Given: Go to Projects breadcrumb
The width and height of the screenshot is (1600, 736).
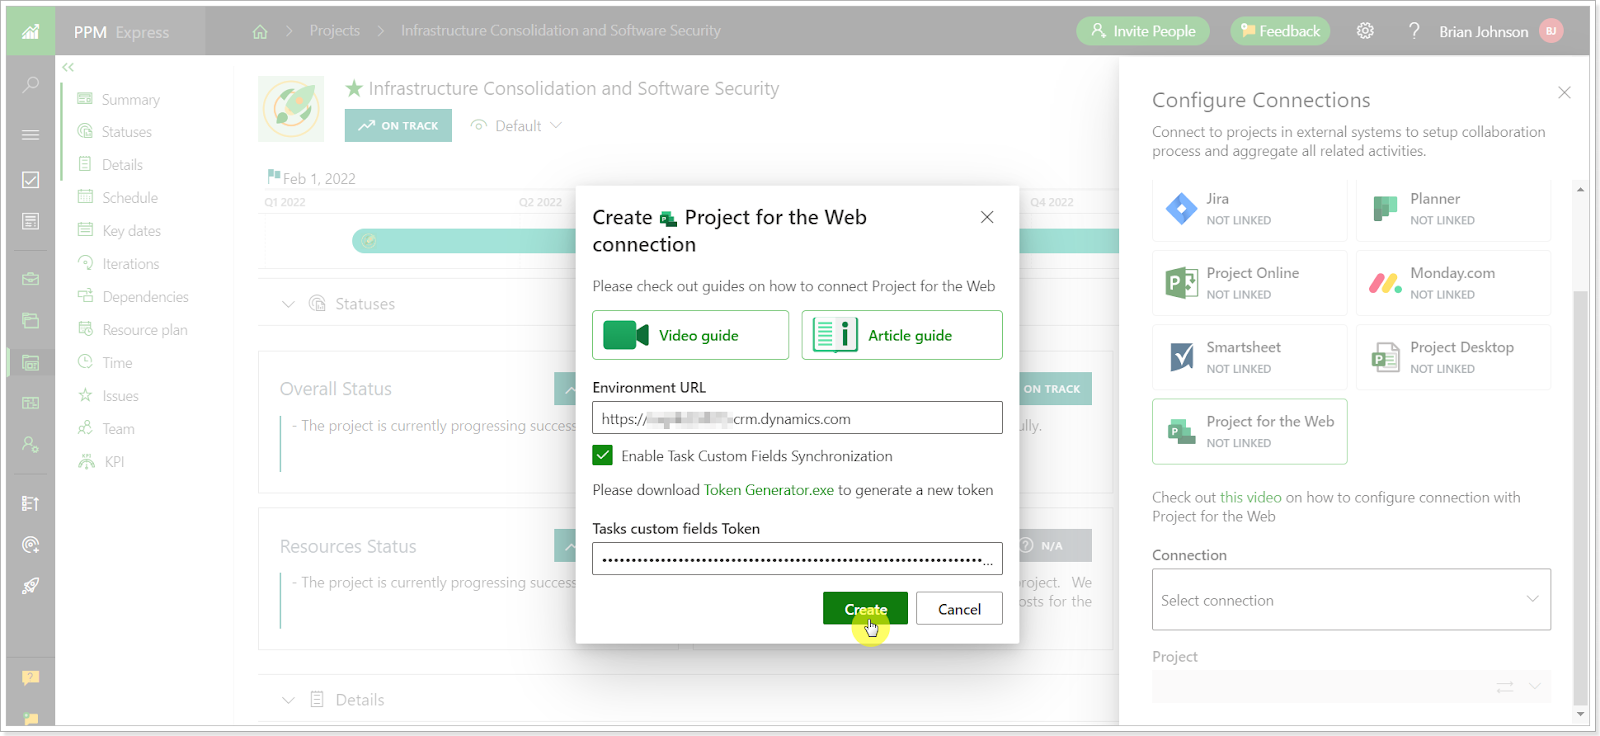Looking at the screenshot, I should point(334,31).
